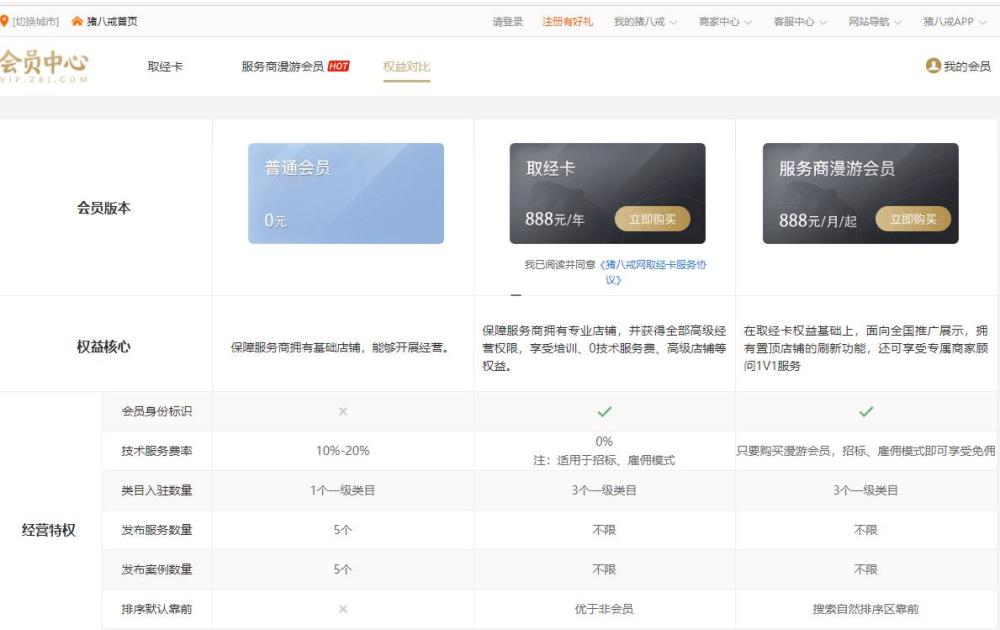
Task: Click green checkmark in 服务商漫游会员 column
Action: (866, 412)
